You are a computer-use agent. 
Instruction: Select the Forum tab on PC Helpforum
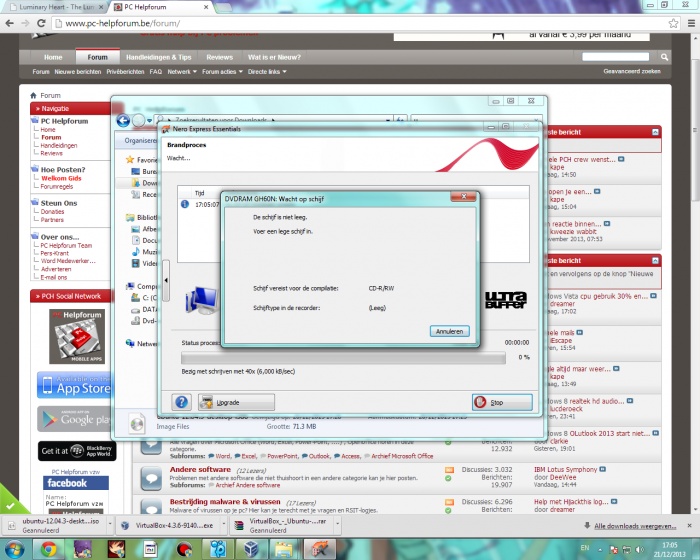tap(97, 57)
